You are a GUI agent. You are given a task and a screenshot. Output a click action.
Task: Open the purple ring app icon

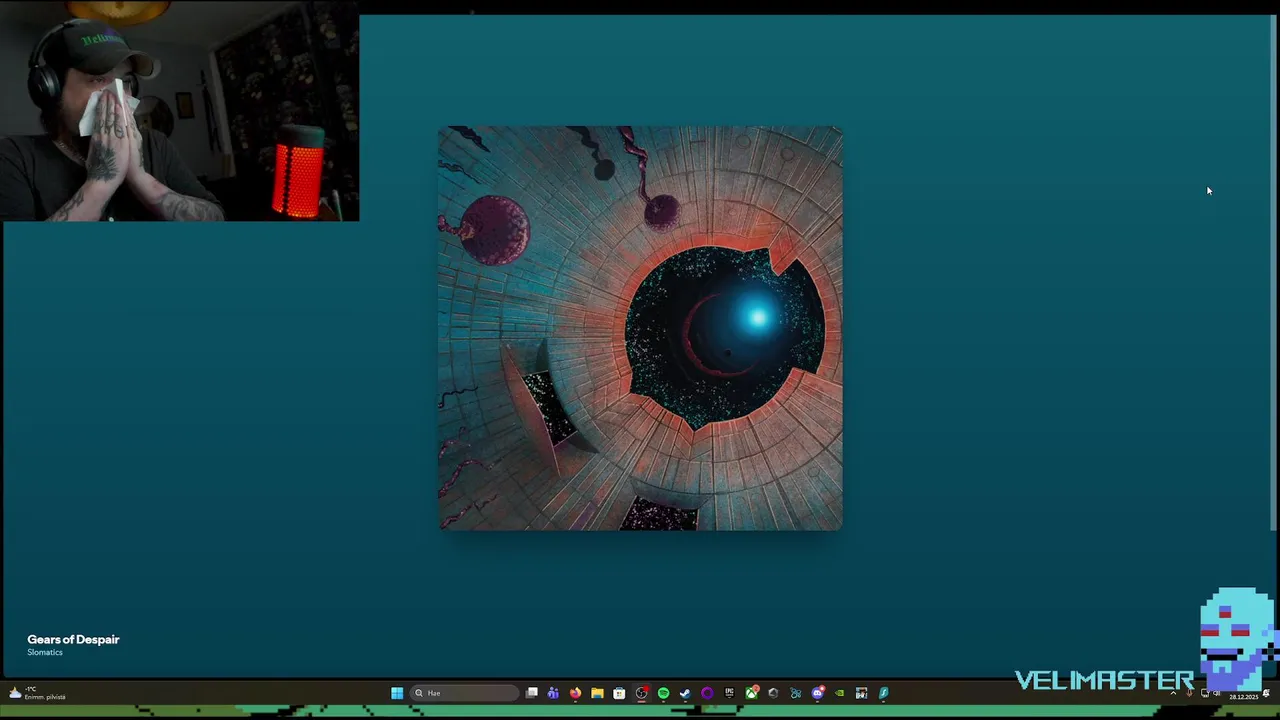[x=707, y=693]
